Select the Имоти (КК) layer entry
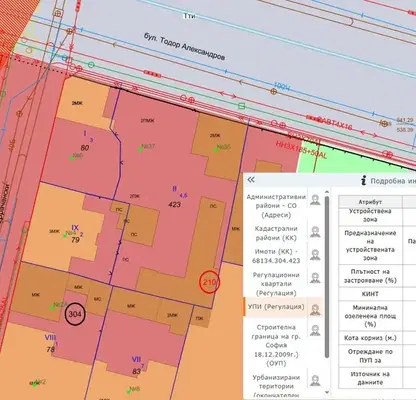416x400 pixels. click(x=276, y=256)
